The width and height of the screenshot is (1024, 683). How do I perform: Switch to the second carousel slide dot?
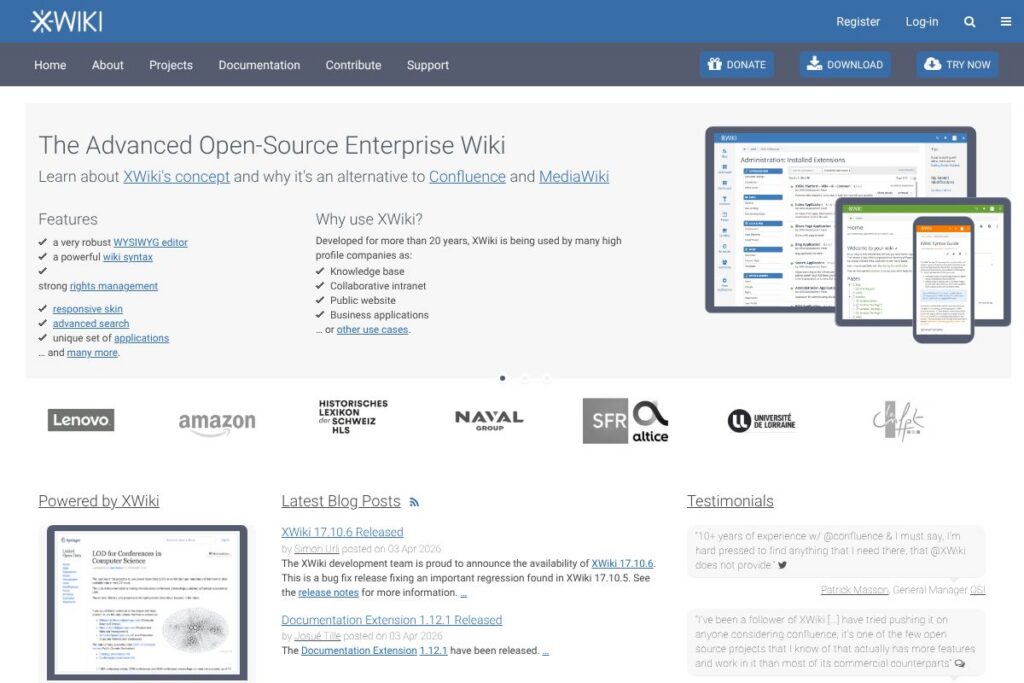pyautogui.click(x=524, y=378)
